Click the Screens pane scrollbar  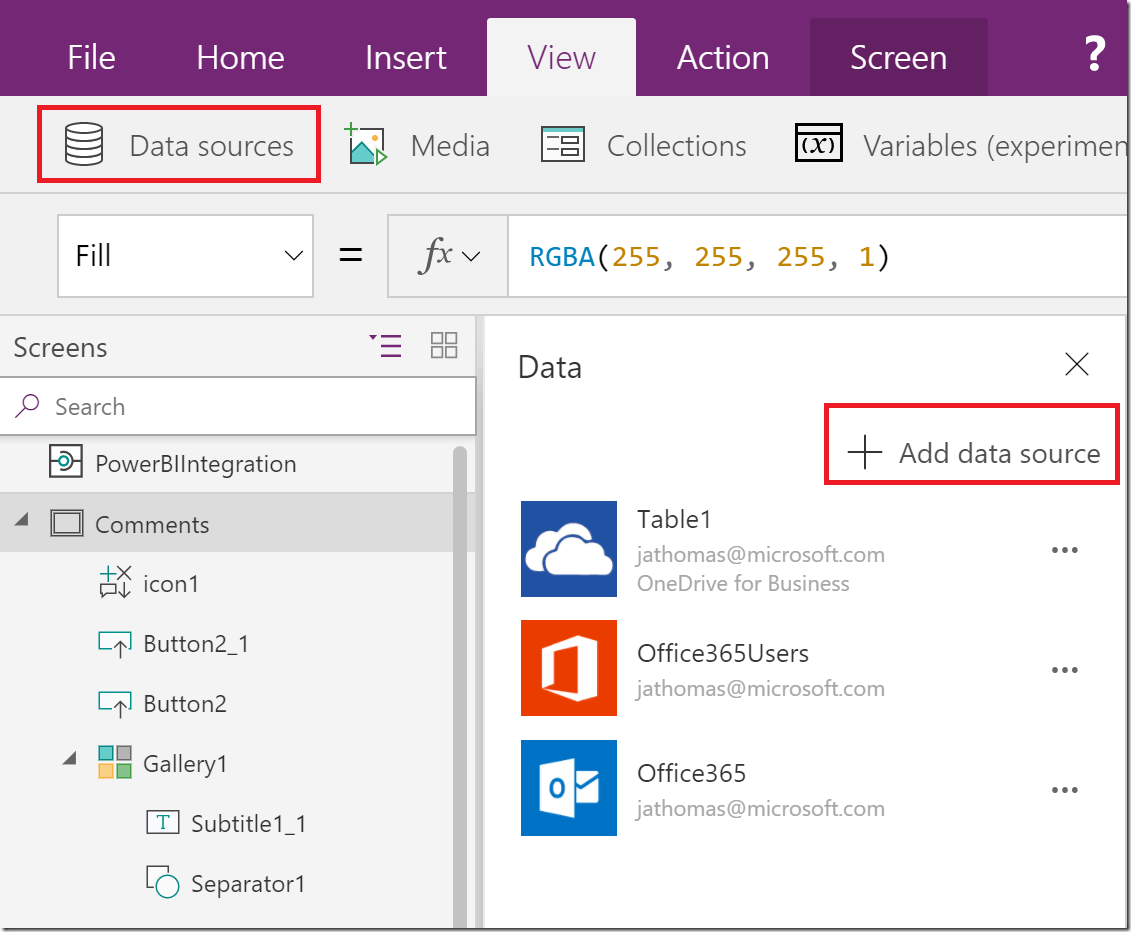[x=459, y=685]
